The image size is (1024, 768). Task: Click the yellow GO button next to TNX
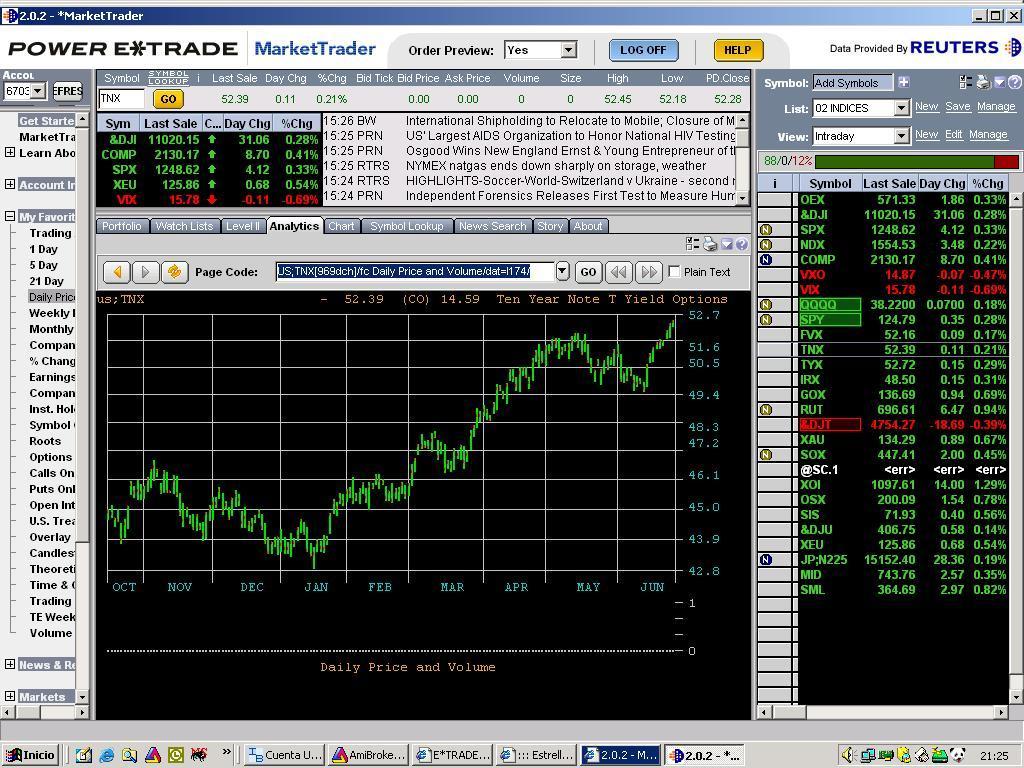168,99
